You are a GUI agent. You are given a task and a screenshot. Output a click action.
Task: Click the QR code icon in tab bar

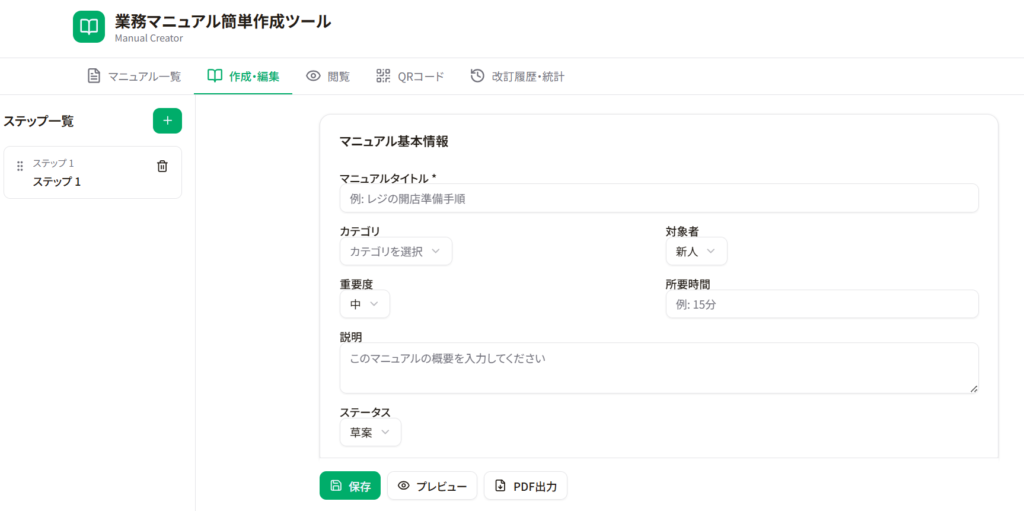tap(383, 76)
